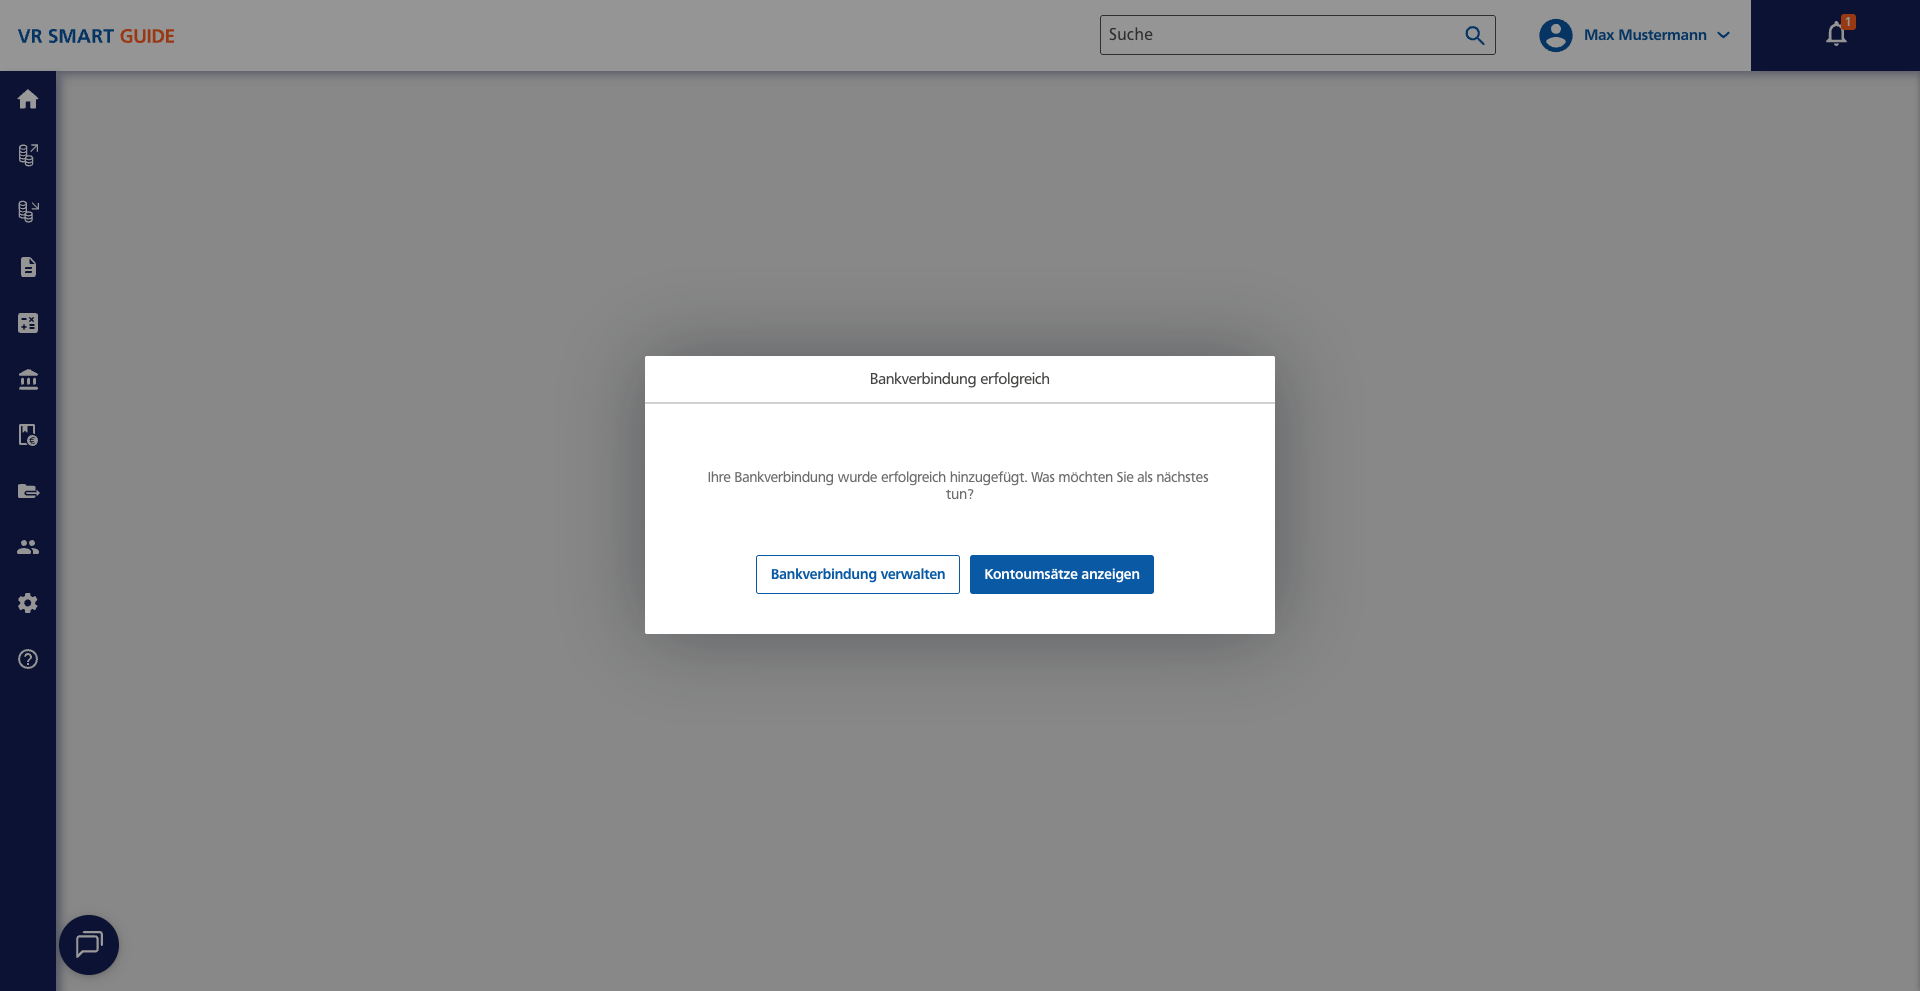Click the search magnifier icon
Screen dimensions: 1920x991
[1474, 35]
